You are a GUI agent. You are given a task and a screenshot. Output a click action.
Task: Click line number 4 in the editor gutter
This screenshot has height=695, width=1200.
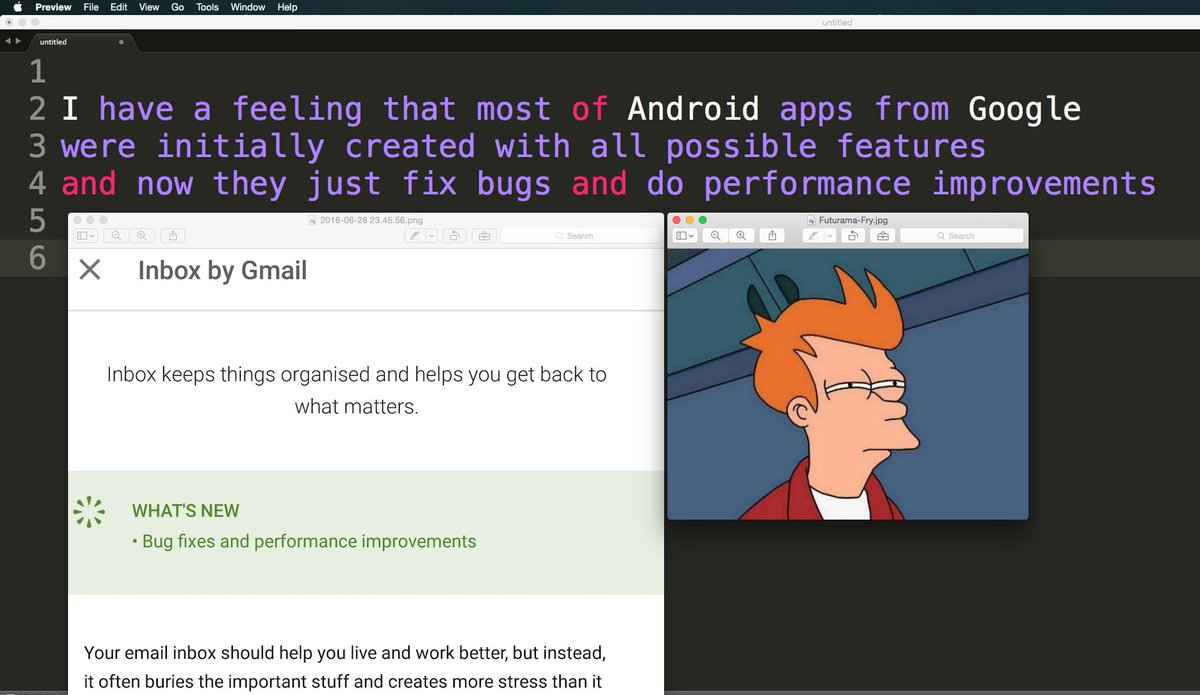38,184
